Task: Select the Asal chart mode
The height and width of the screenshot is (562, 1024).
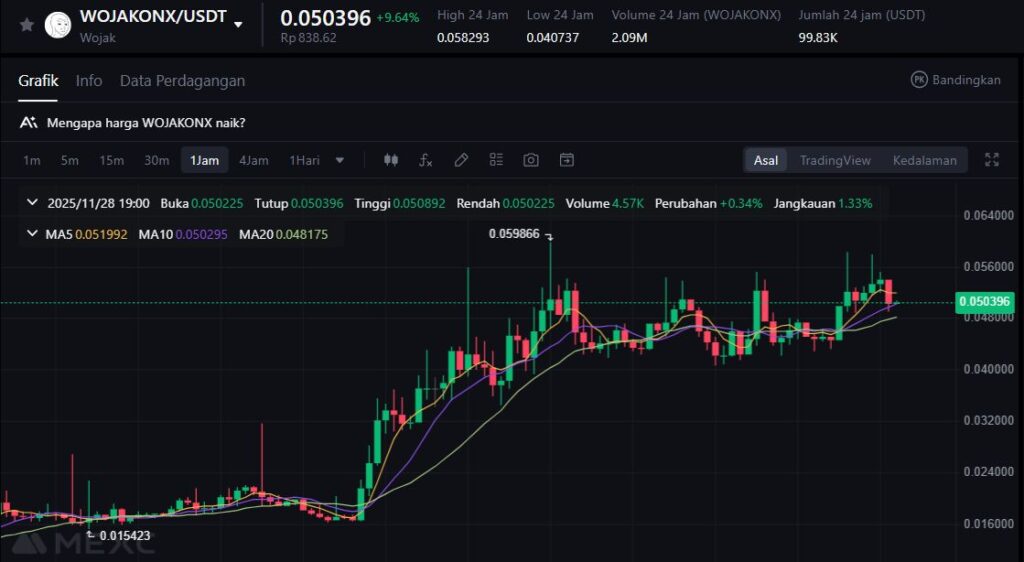Action: tap(766, 160)
